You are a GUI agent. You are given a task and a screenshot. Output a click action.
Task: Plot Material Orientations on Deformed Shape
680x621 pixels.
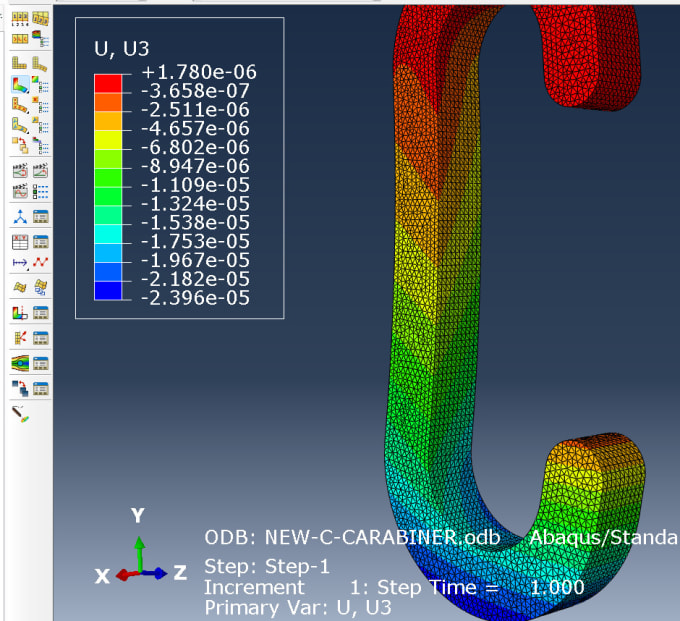20,126
